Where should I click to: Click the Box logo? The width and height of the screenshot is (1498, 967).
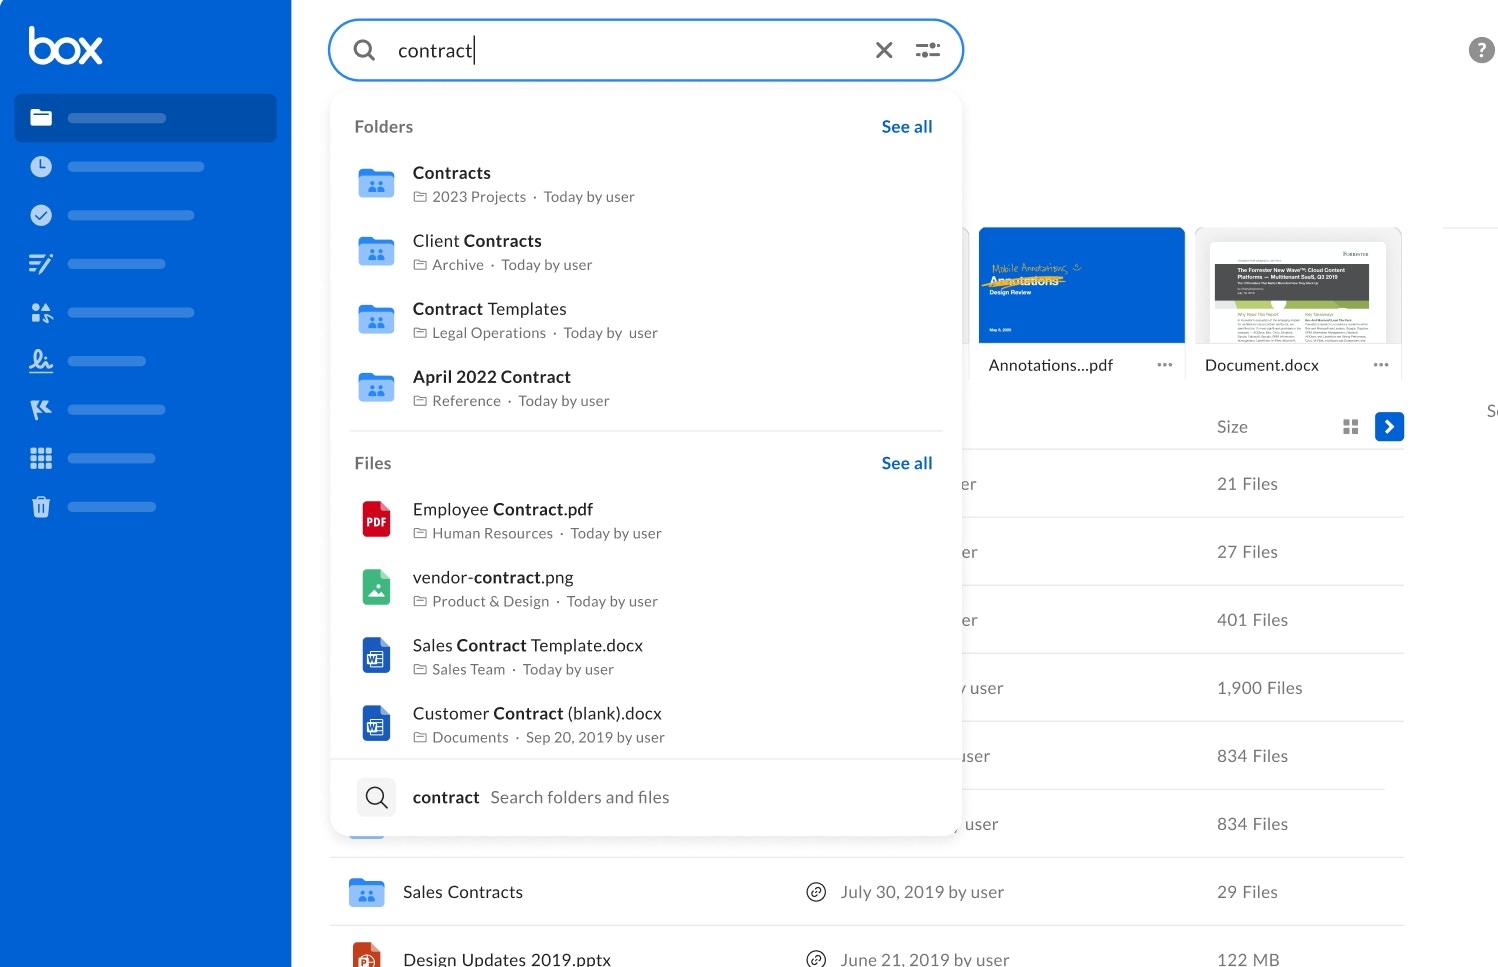pos(65,45)
